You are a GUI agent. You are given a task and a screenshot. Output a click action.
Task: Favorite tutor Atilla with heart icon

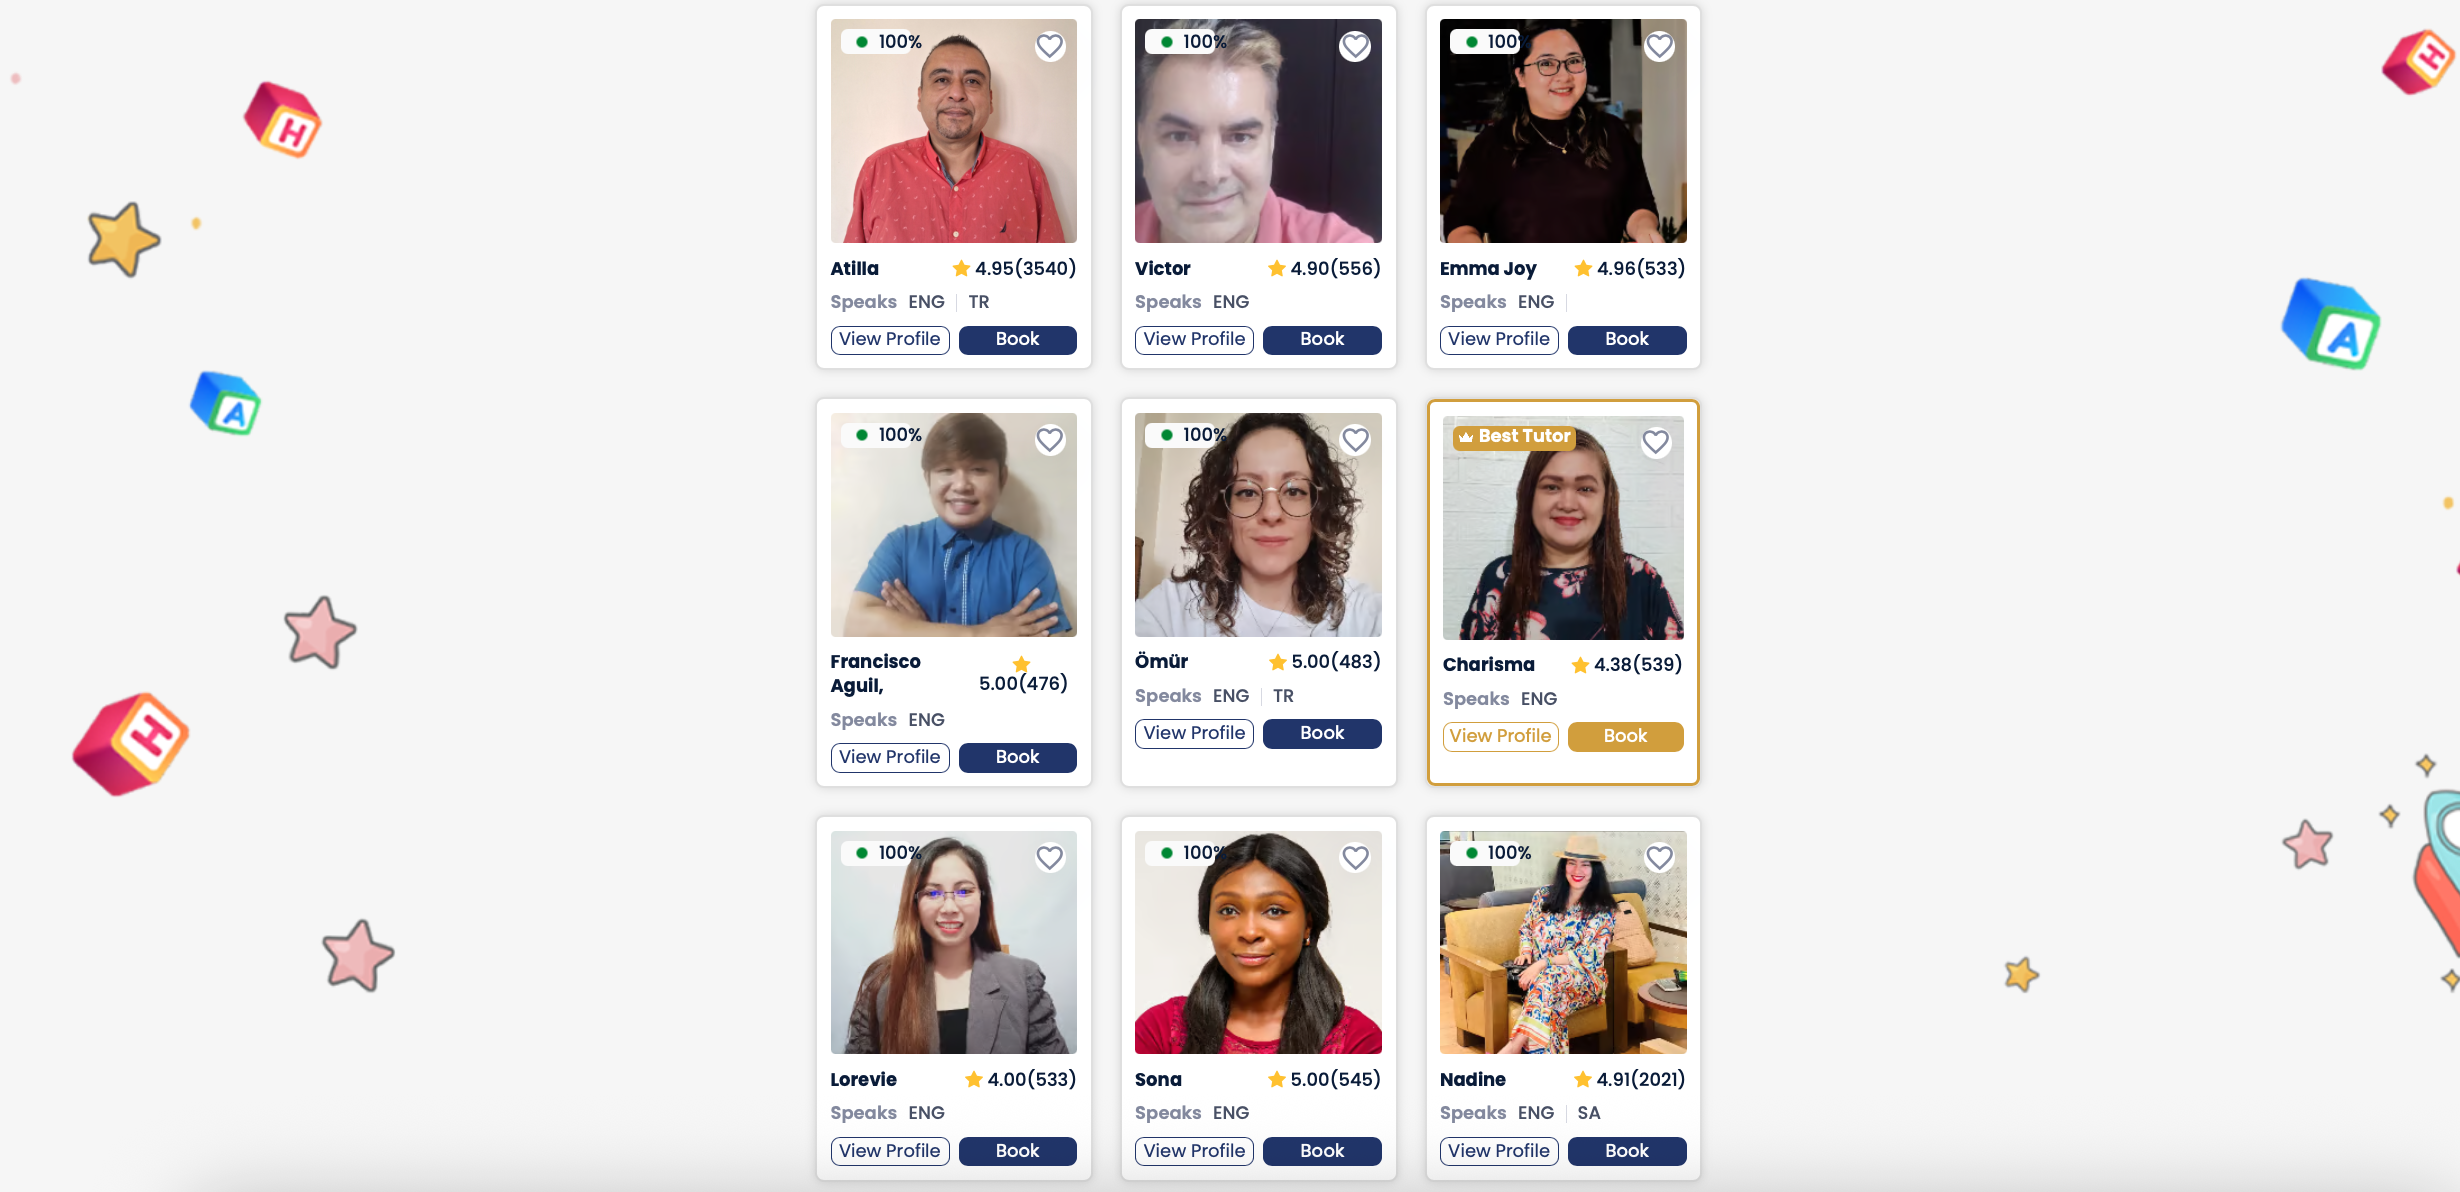[1049, 46]
